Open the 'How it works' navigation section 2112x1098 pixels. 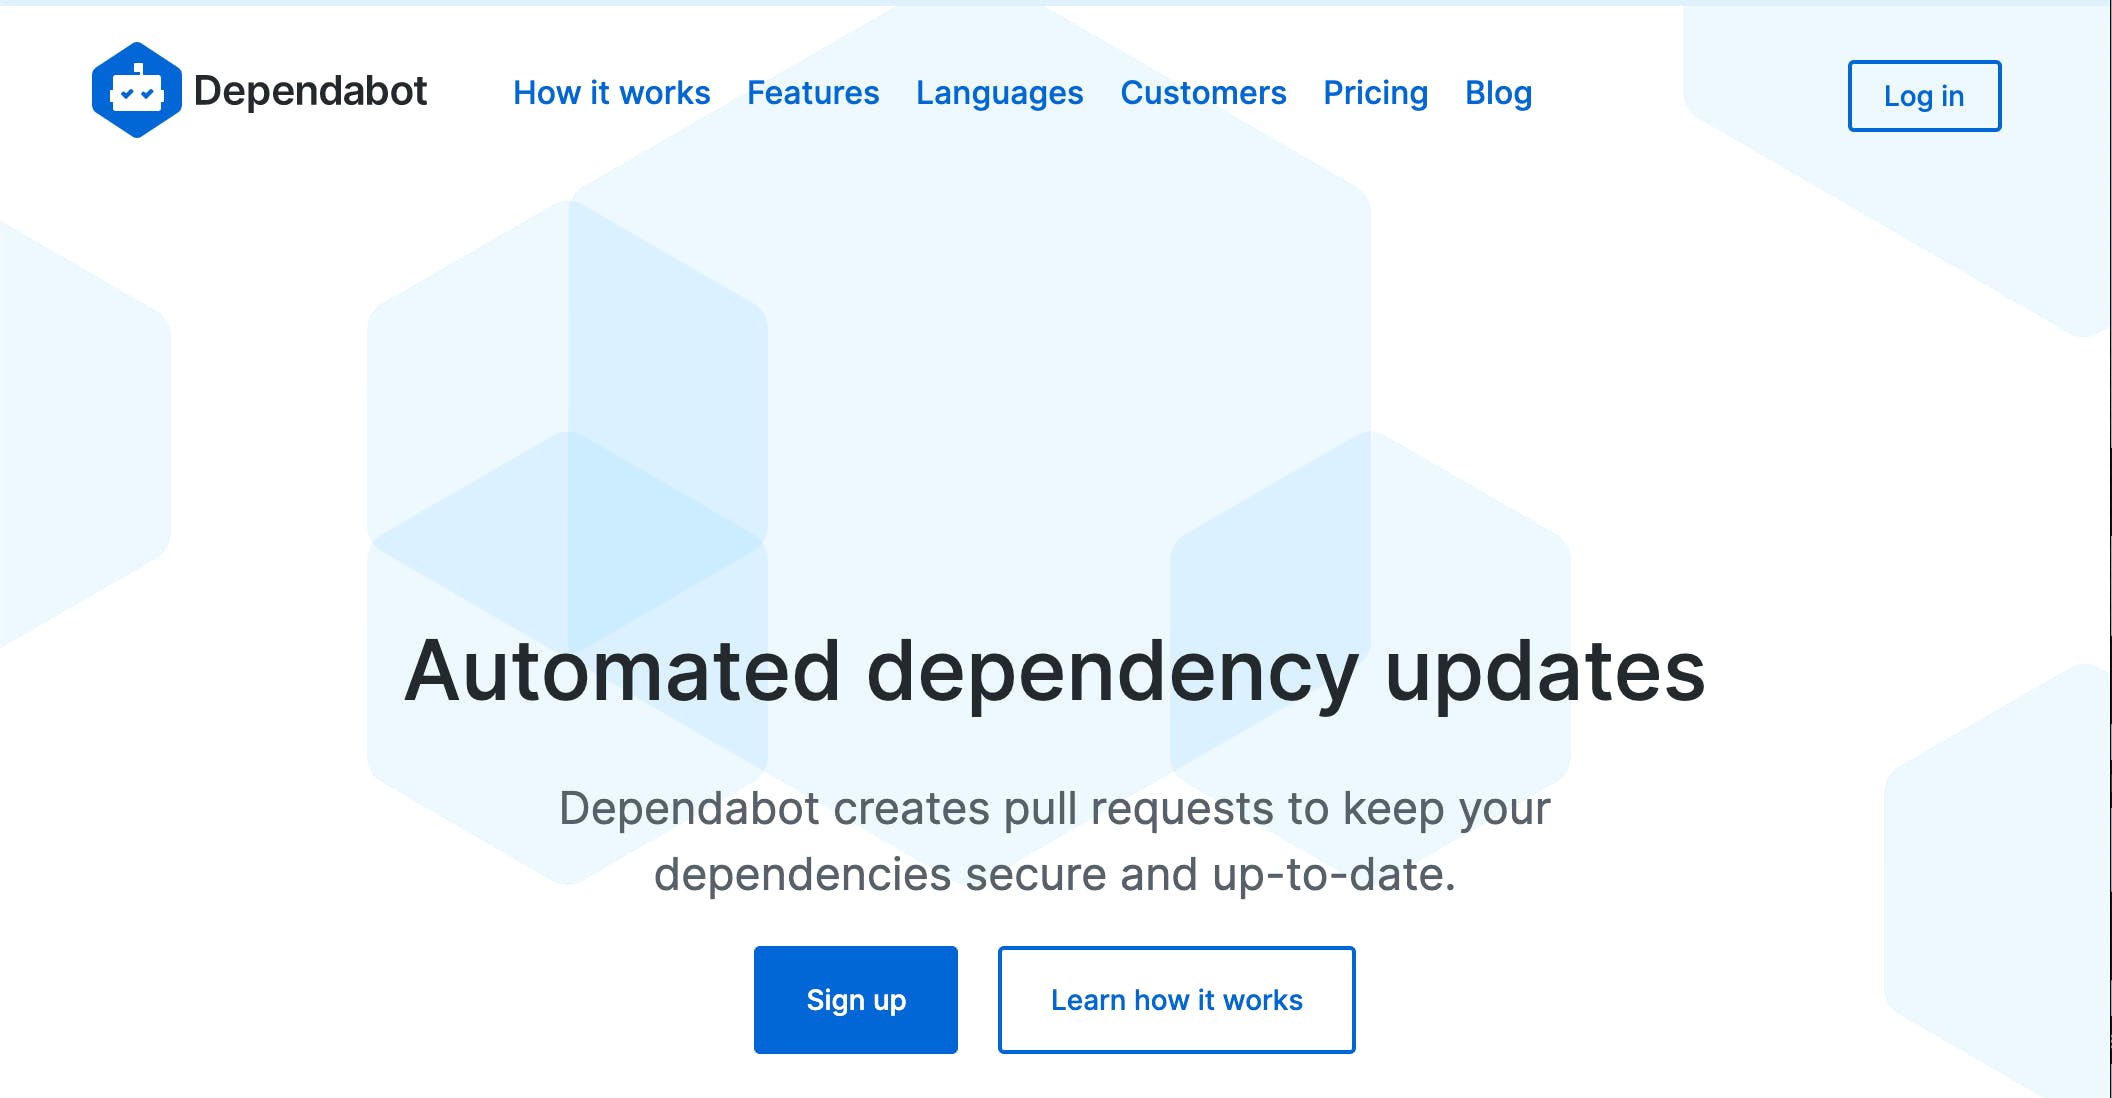[x=612, y=94]
